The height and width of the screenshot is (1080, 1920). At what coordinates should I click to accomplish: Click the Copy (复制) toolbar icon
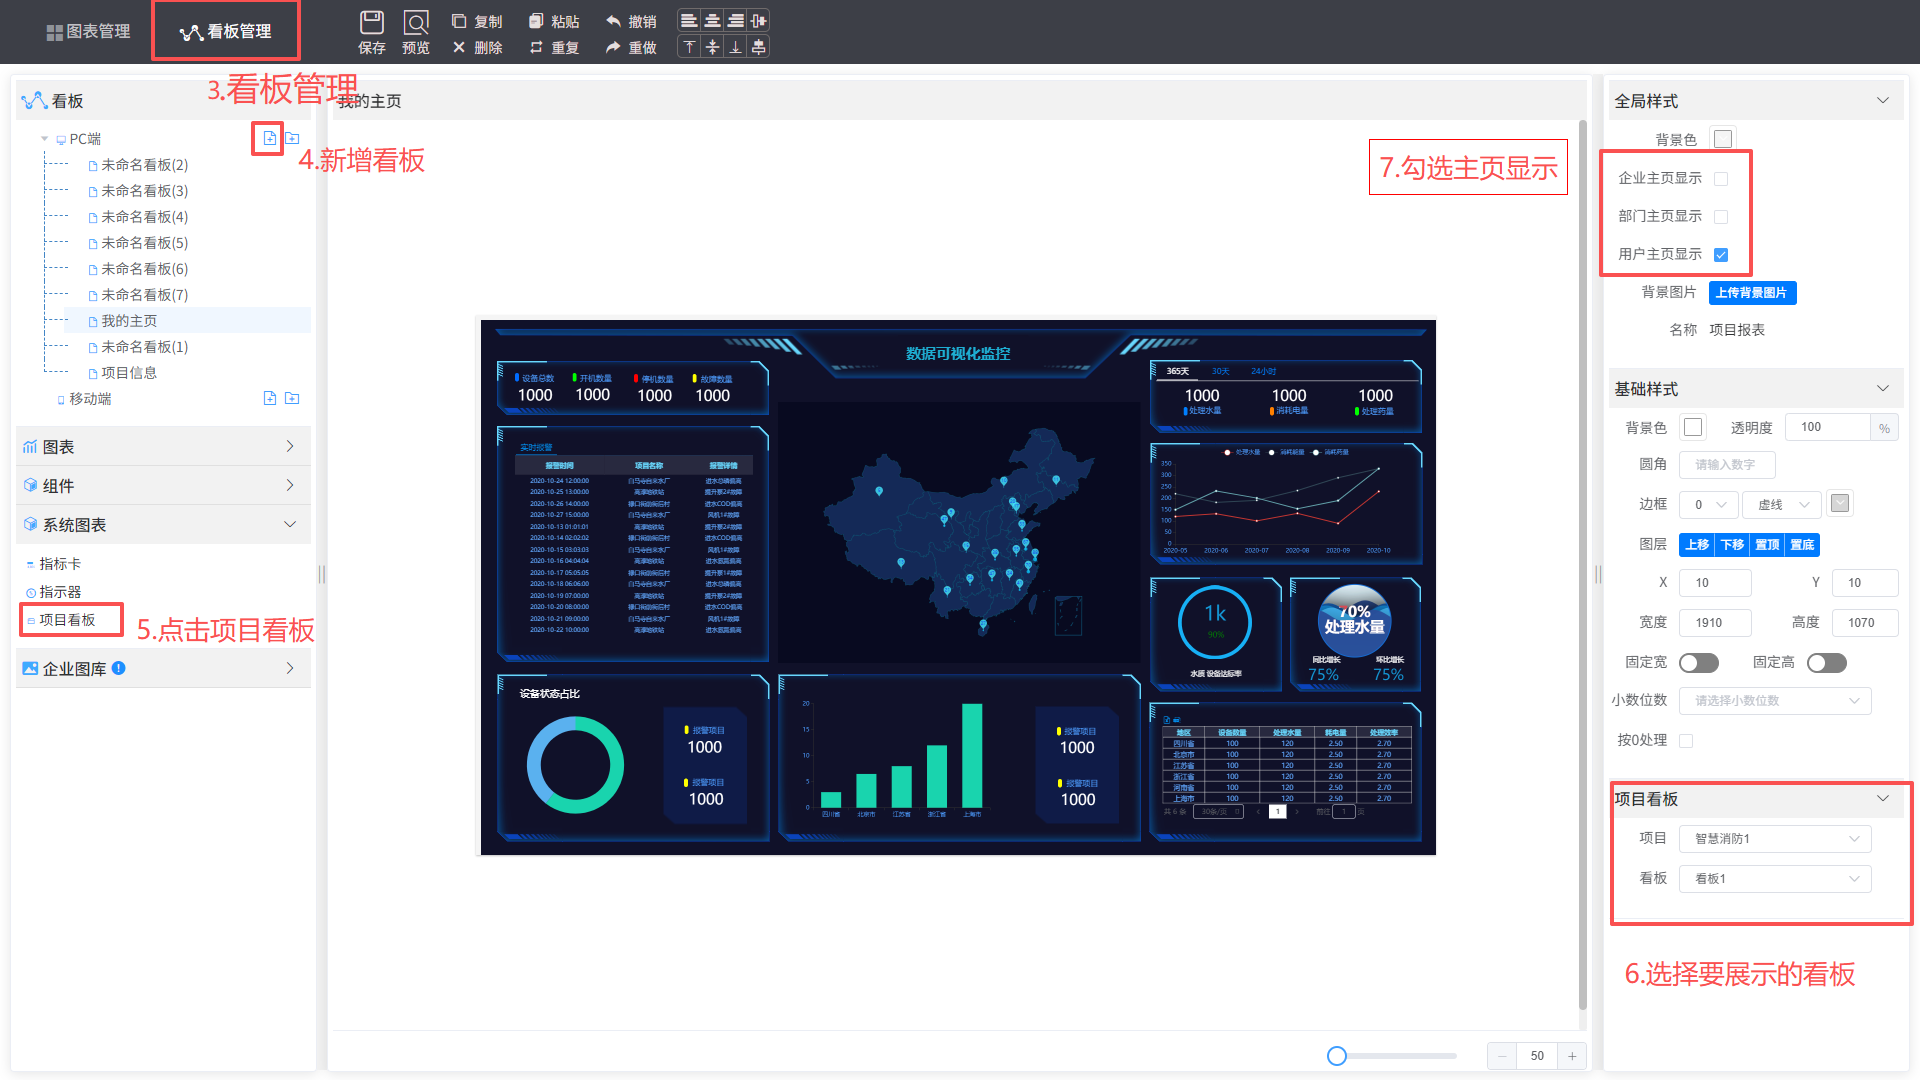coord(459,21)
